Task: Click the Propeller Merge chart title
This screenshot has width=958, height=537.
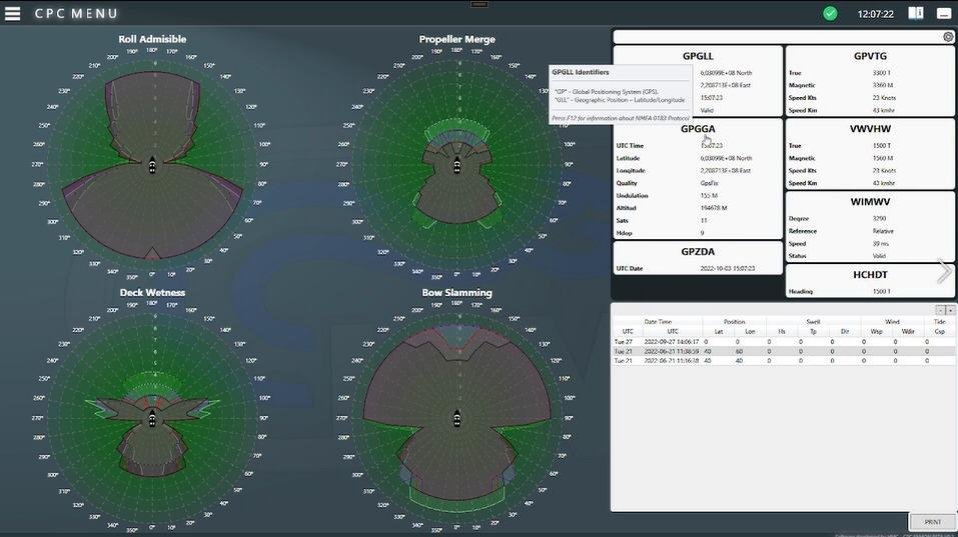Action: pos(457,39)
